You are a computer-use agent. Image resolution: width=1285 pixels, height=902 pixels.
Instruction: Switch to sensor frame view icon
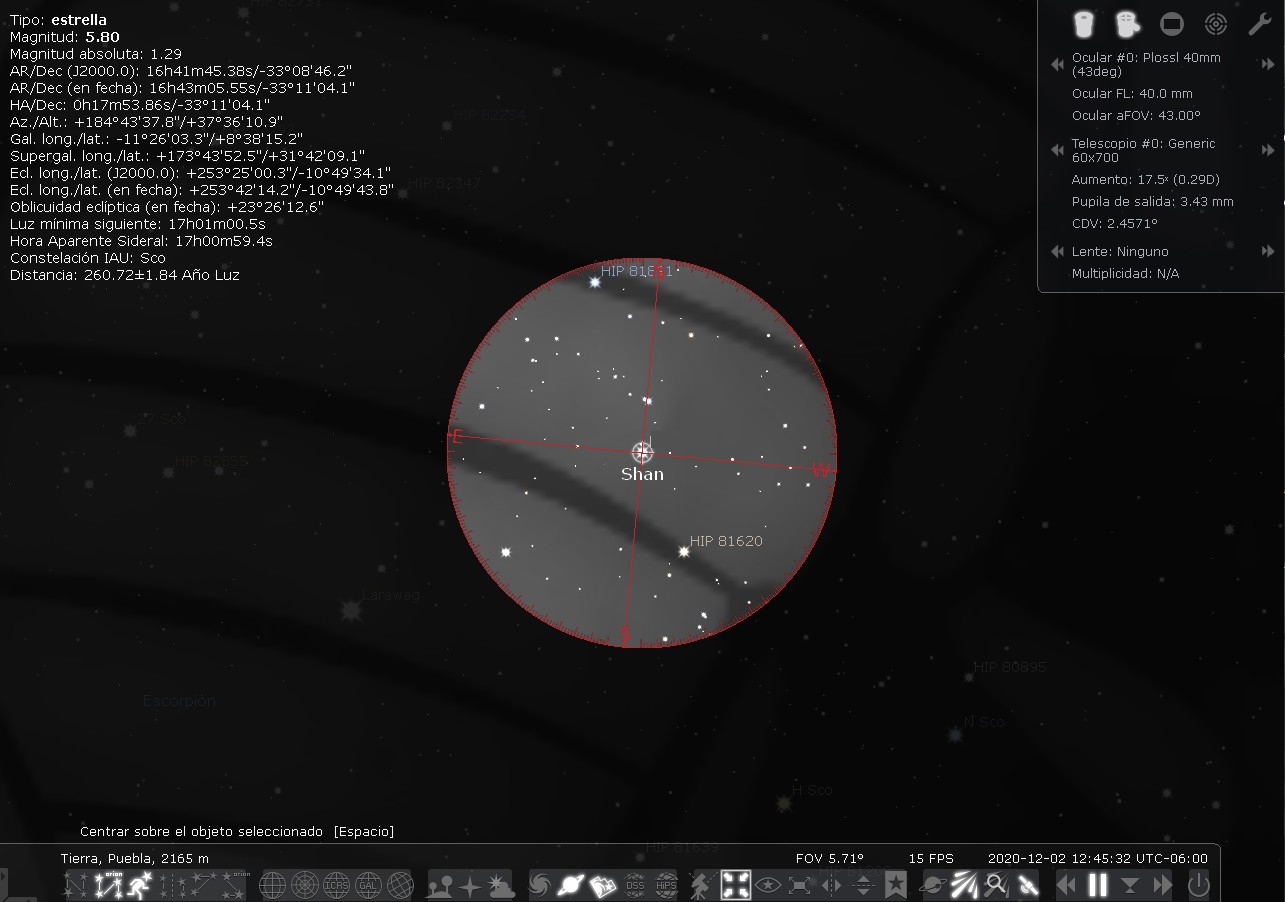[x=1171, y=23]
